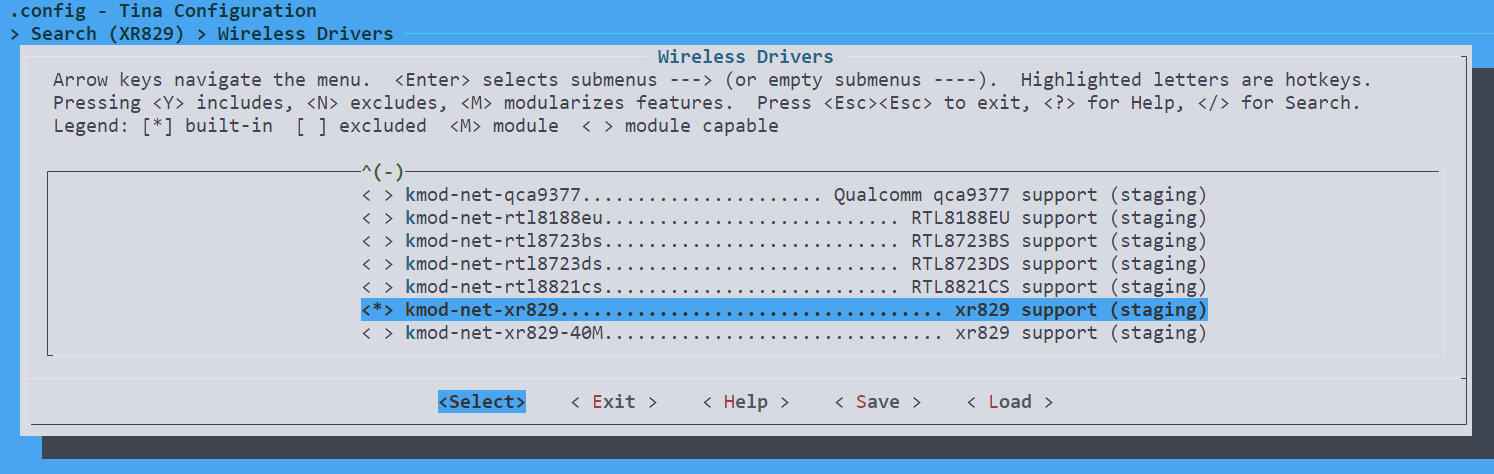This screenshot has width=1494, height=474.
Task: Click < Load > to load a config
Action: pyautogui.click(x=1010, y=402)
